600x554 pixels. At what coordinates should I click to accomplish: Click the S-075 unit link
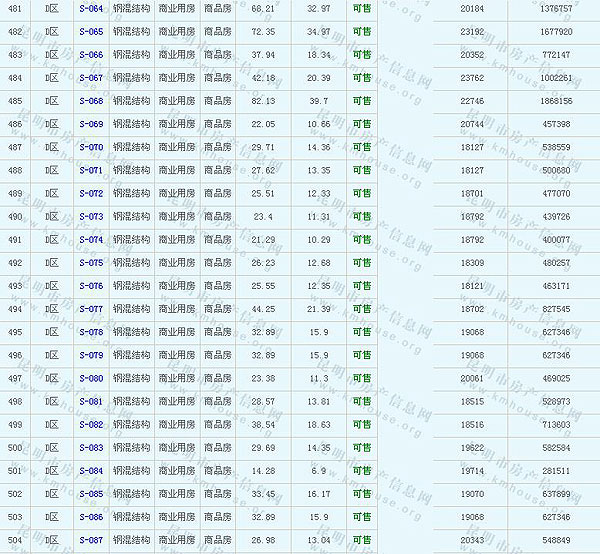[90, 263]
